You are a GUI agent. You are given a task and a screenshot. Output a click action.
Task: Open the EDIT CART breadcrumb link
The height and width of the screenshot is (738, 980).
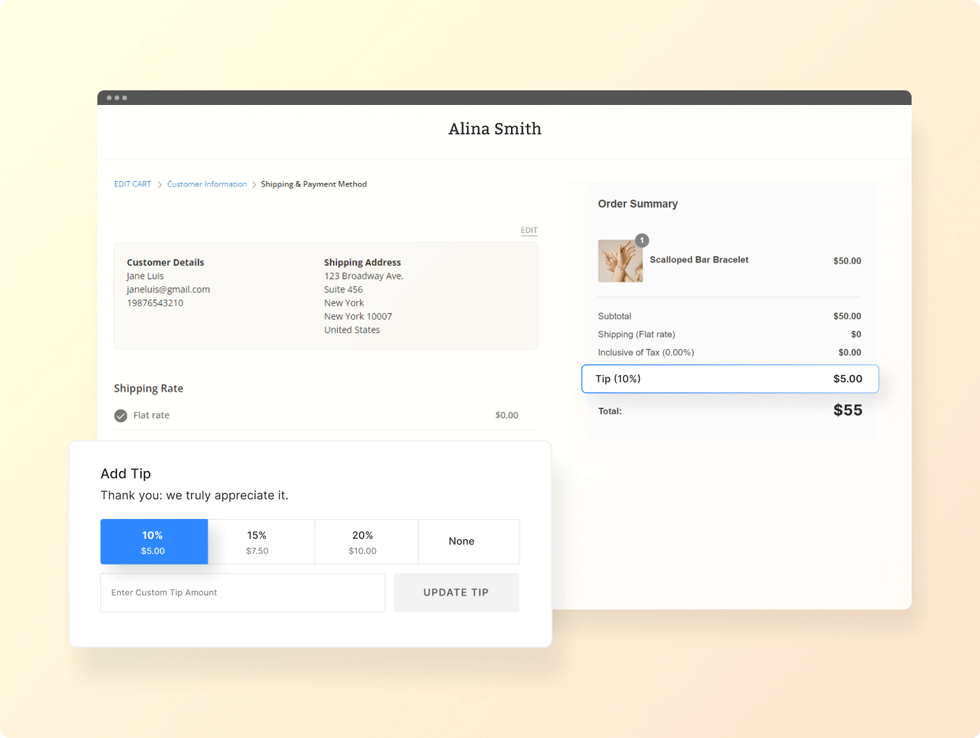tap(132, 184)
